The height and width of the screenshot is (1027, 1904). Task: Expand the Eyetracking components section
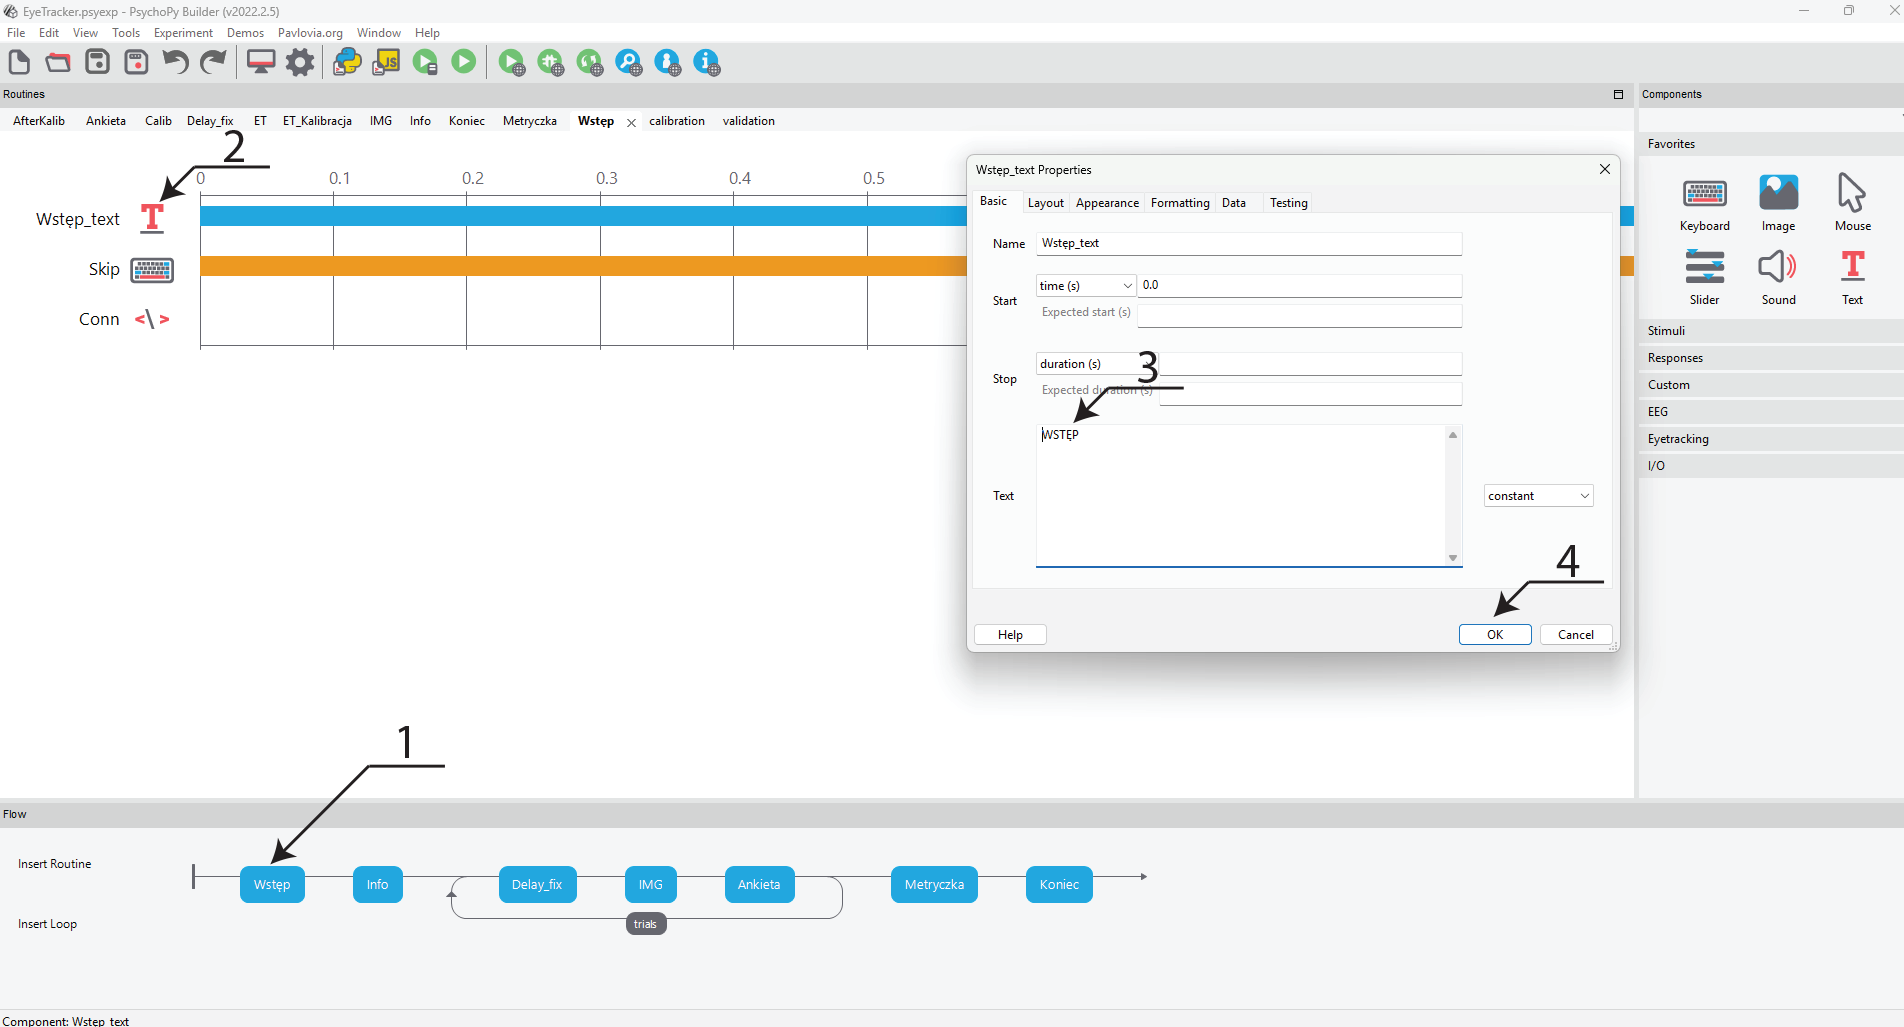tap(1678, 439)
